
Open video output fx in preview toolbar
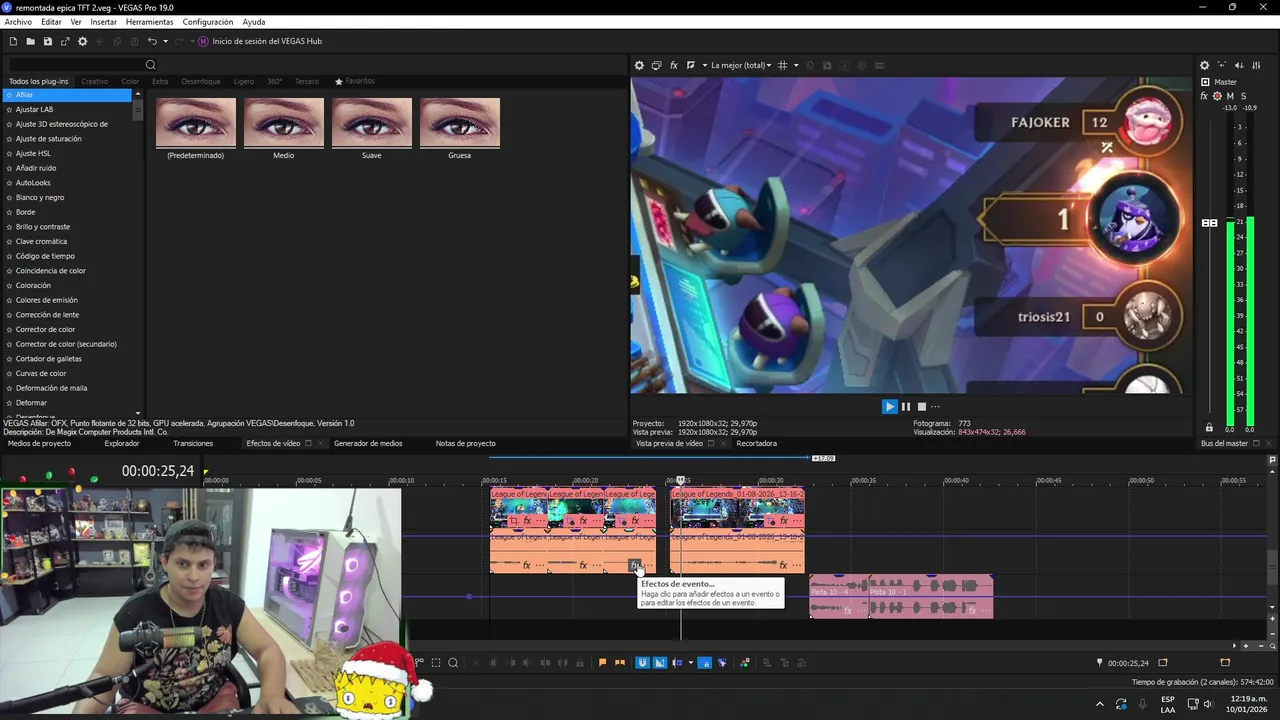(x=674, y=65)
